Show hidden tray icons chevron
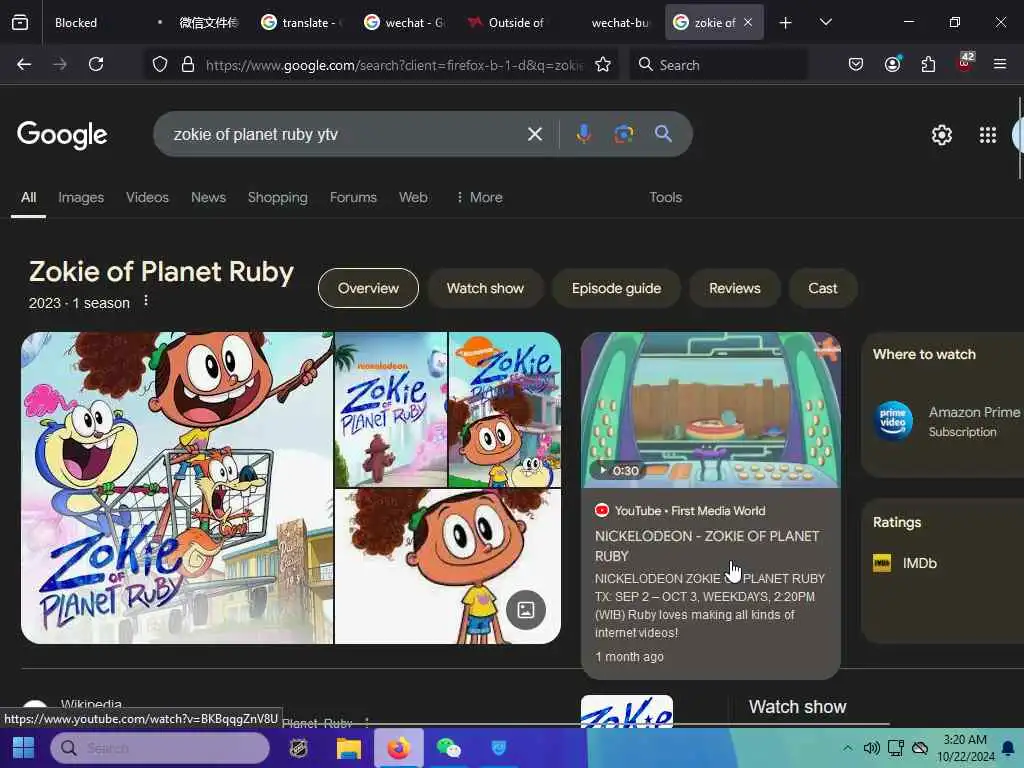 point(847,748)
